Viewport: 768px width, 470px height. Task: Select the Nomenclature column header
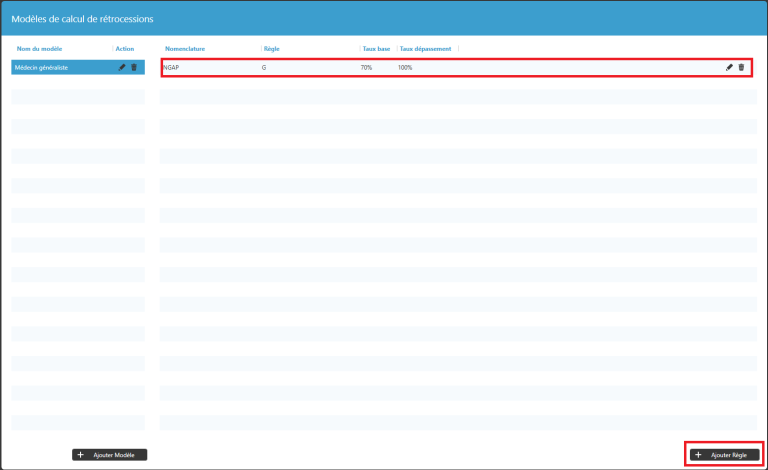tap(185, 48)
